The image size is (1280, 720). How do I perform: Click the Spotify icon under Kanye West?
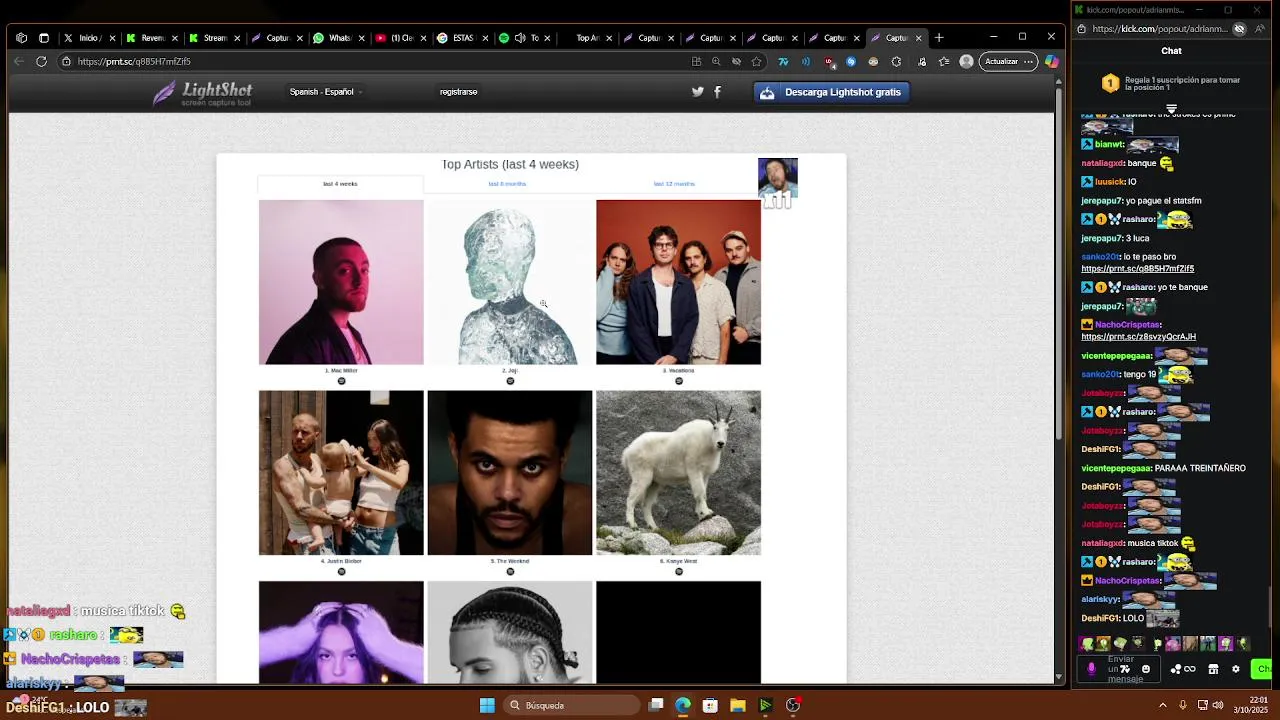tap(678, 572)
